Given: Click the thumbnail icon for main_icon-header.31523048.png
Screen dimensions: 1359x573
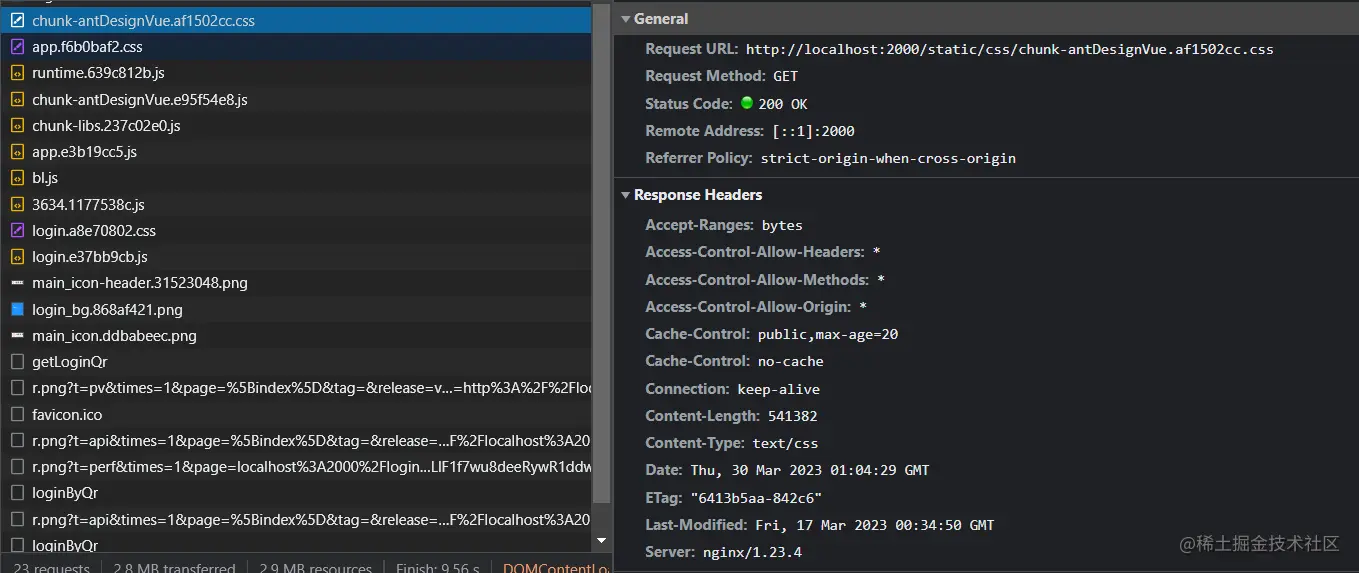Looking at the screenshot, I should 17,283.
